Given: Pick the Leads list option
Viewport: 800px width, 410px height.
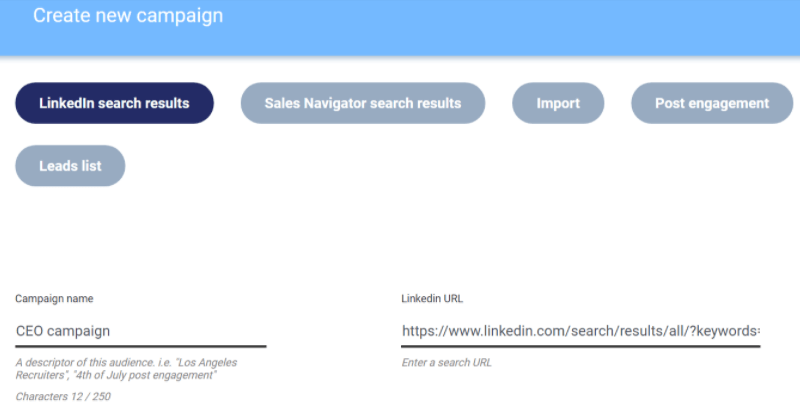Looking at the screenshot, I should coord(70,166).
